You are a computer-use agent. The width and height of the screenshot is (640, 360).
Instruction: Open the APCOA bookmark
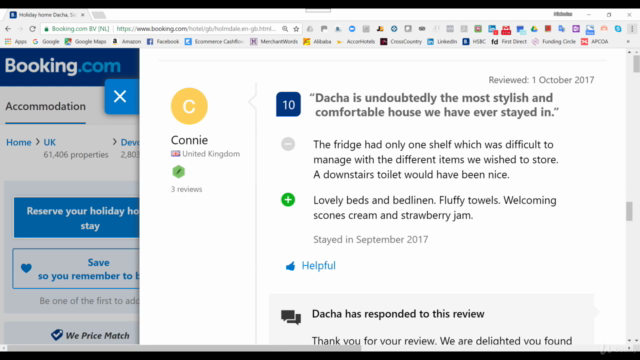pyautogui.click(x=595, y=42)
